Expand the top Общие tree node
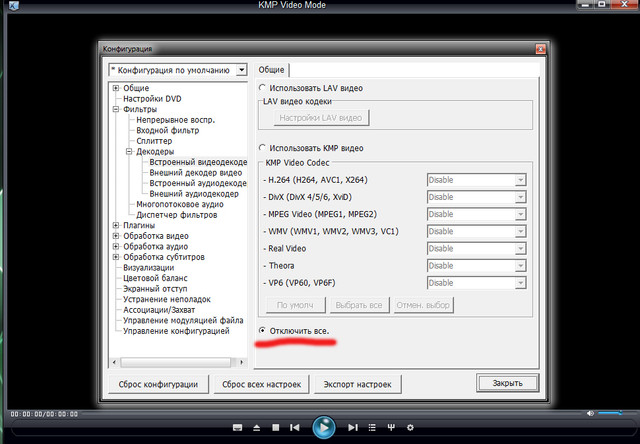Viewport: 640px width, 444px height. (x=116, y=88)
